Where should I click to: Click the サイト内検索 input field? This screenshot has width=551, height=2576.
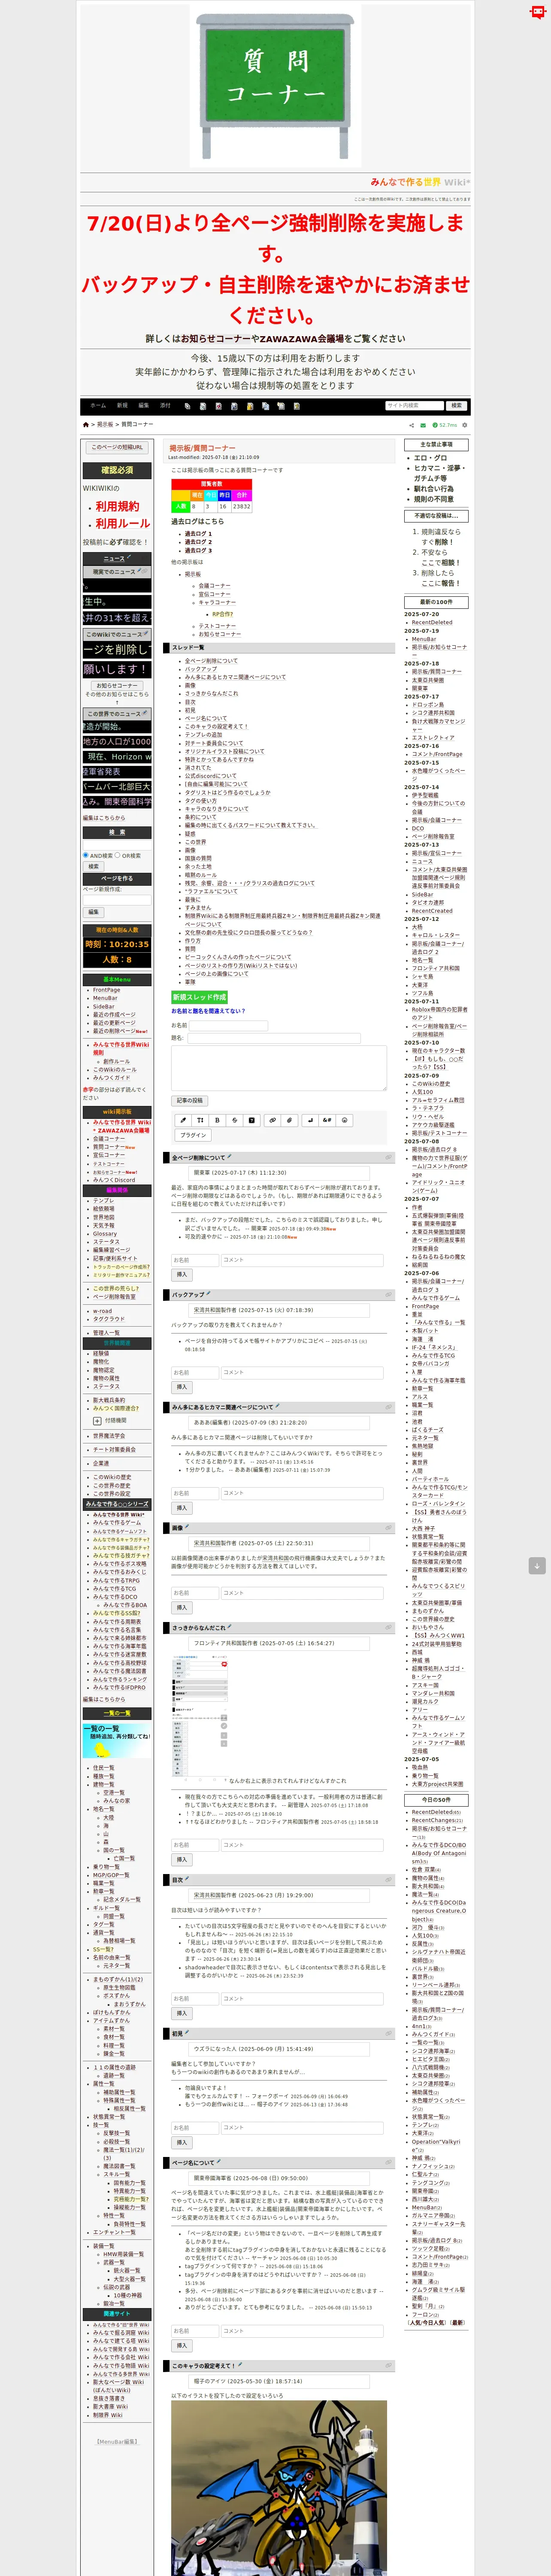pos(414,406)
